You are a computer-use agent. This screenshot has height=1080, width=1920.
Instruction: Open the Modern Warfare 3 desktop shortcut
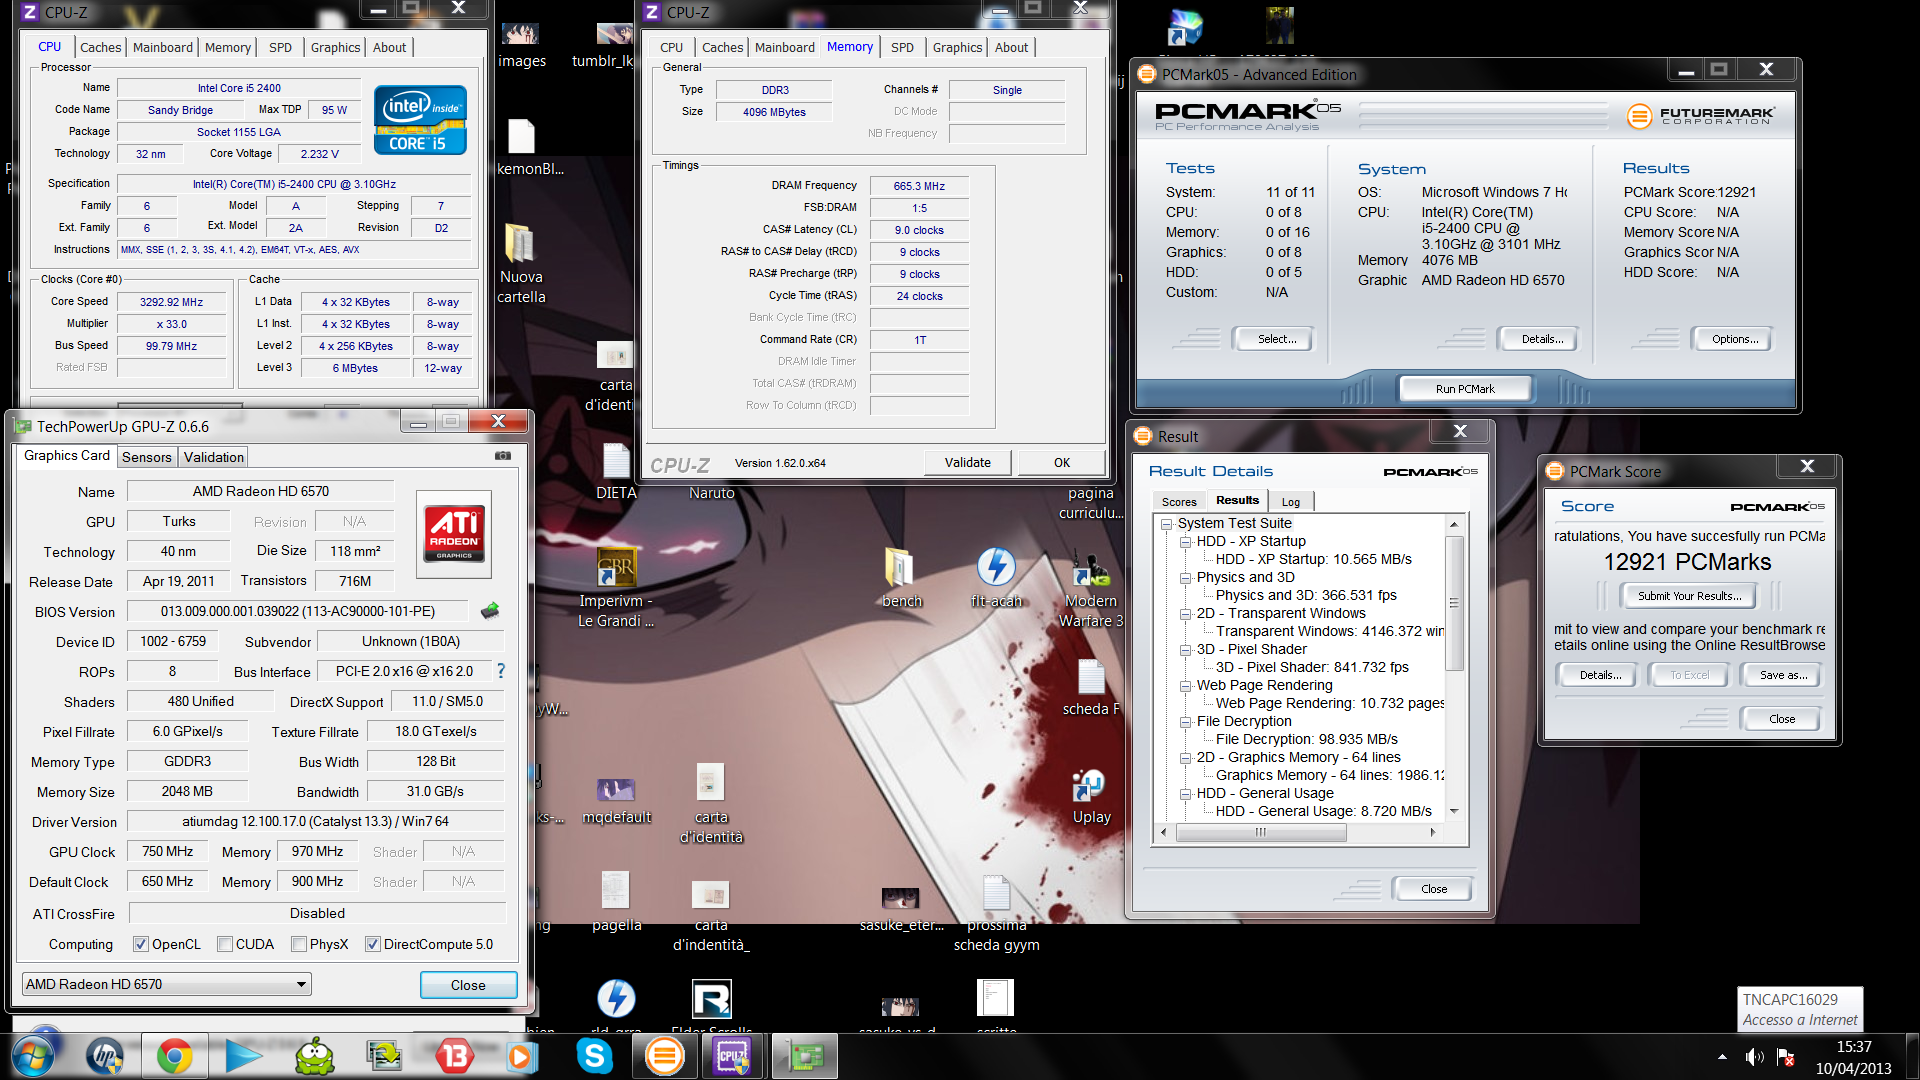tap(1091, 587)
